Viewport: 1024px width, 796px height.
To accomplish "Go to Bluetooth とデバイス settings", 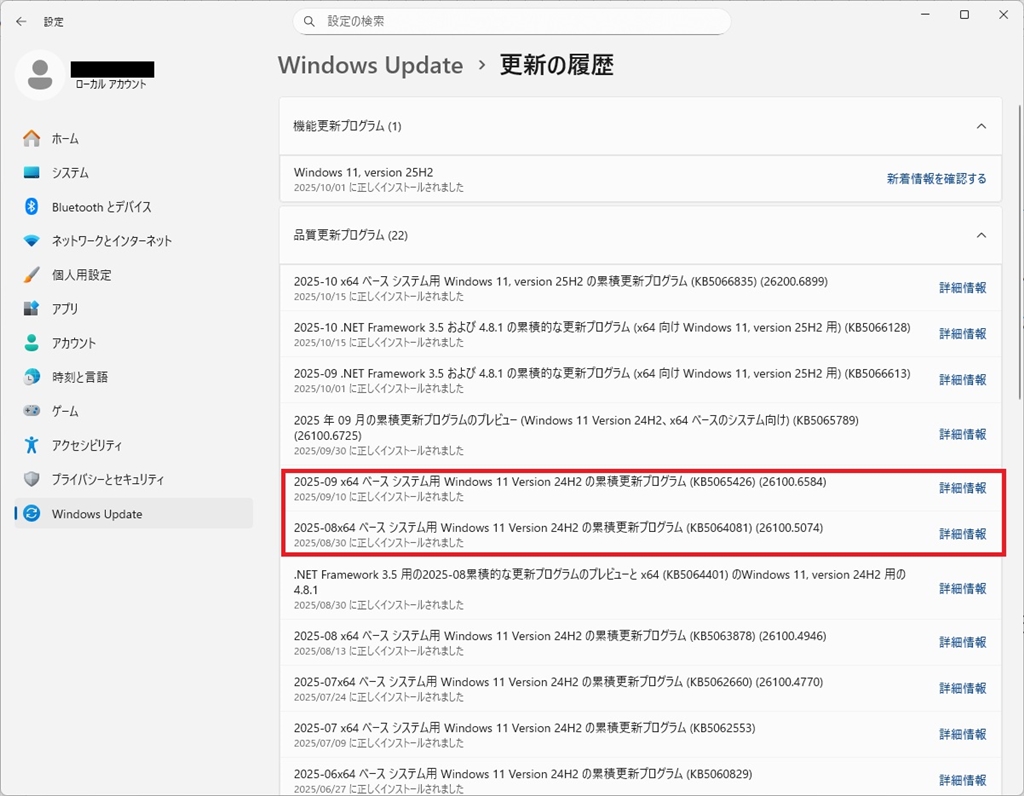I will pyautogui.click(x=133, y=206).
